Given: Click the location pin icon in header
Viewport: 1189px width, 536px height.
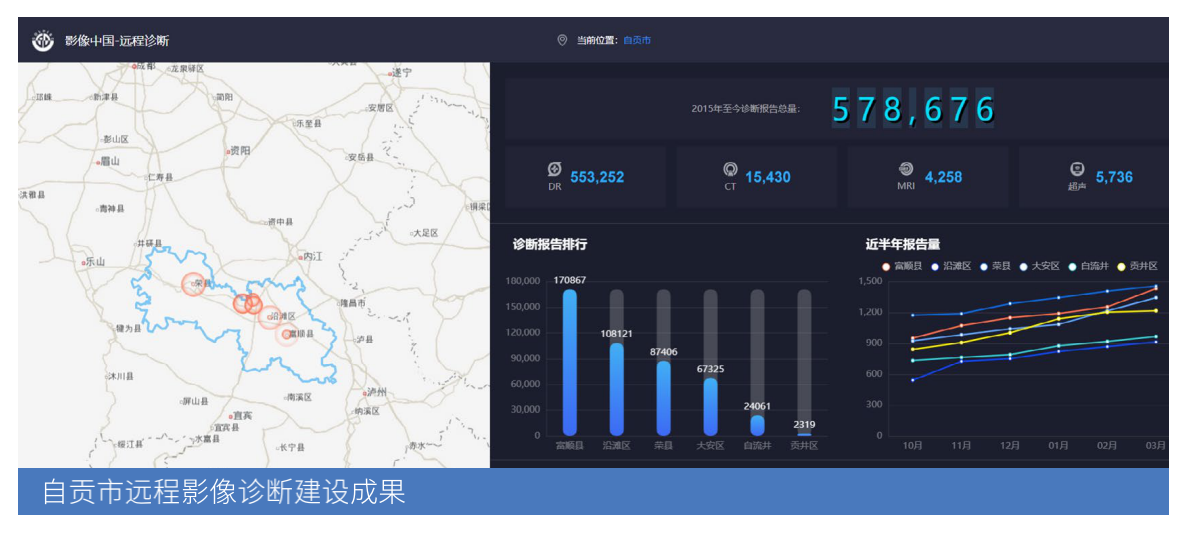Looking at the screenshot, I should click(562, 41).
